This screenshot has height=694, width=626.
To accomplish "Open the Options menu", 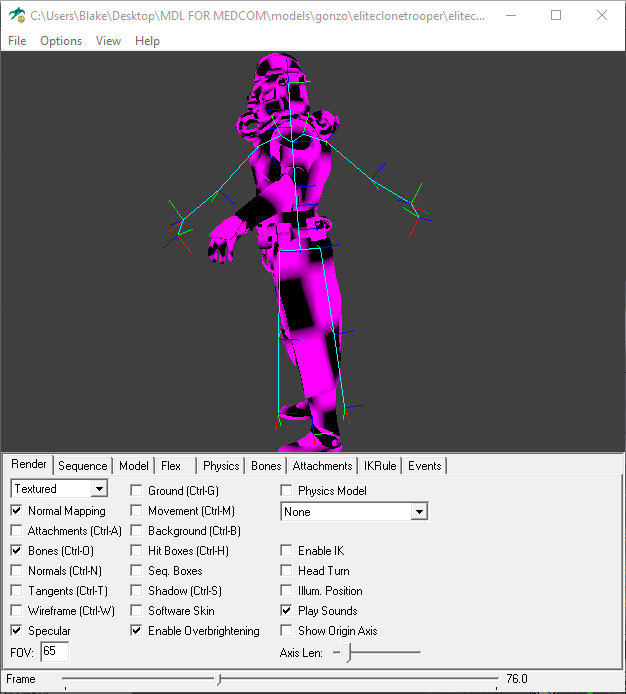I will [x=61, y=41].
